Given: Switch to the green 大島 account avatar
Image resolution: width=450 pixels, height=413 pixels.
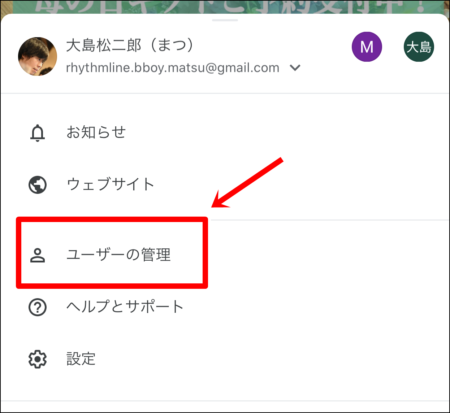Looking at the screenshot, I should click(x=419, y=47).
